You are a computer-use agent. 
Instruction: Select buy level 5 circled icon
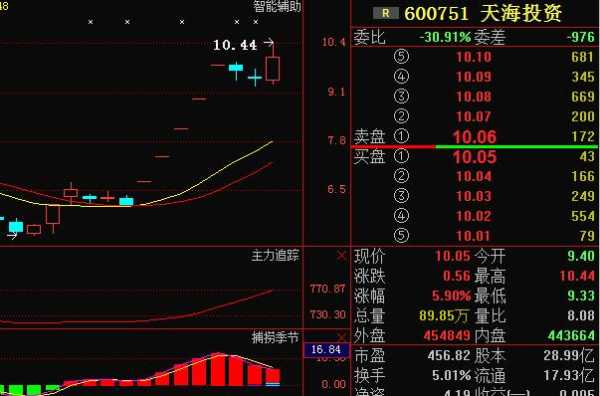click(x=401, y=235)
